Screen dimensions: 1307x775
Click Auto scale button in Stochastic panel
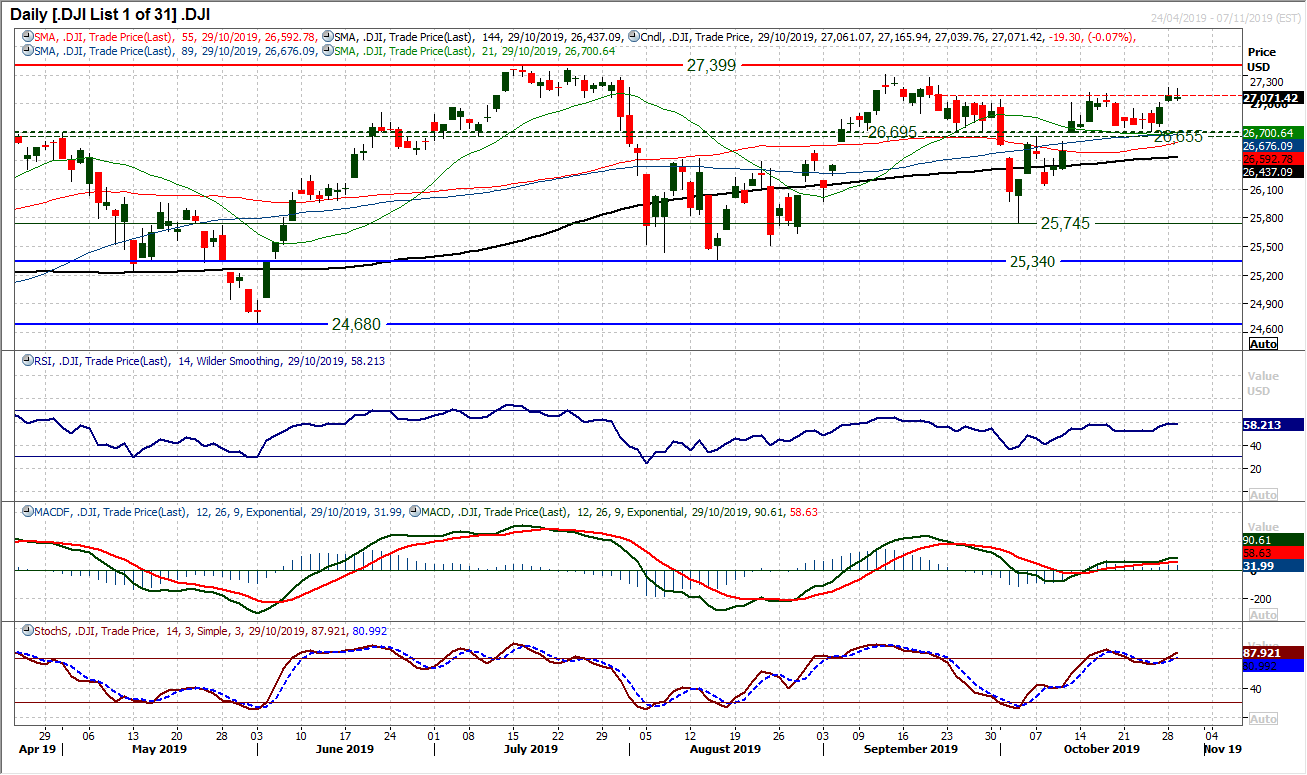(x=1263, y=719)
